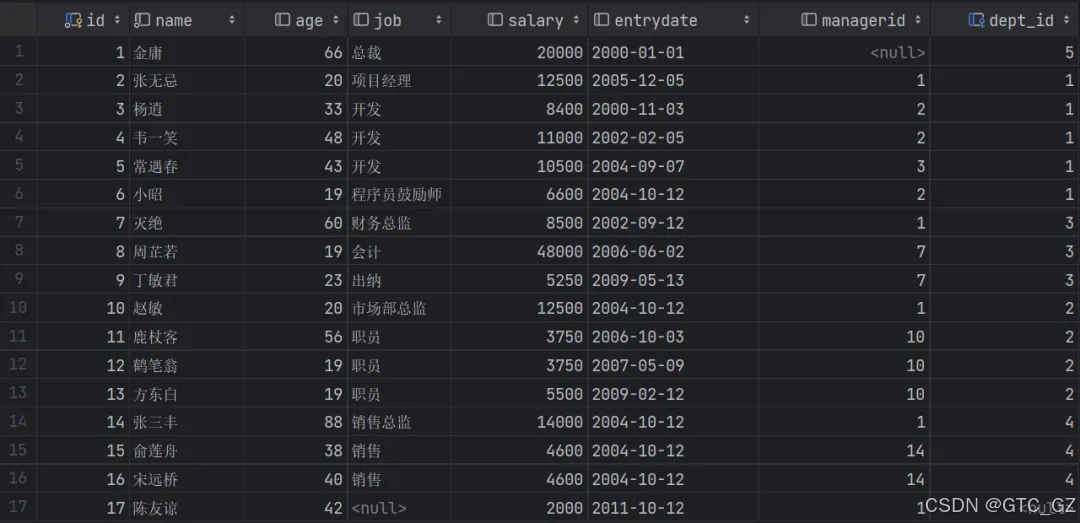Click the column icon beside salary header
This screenshot has width=1080, height=523.
[x=495, y=21]
